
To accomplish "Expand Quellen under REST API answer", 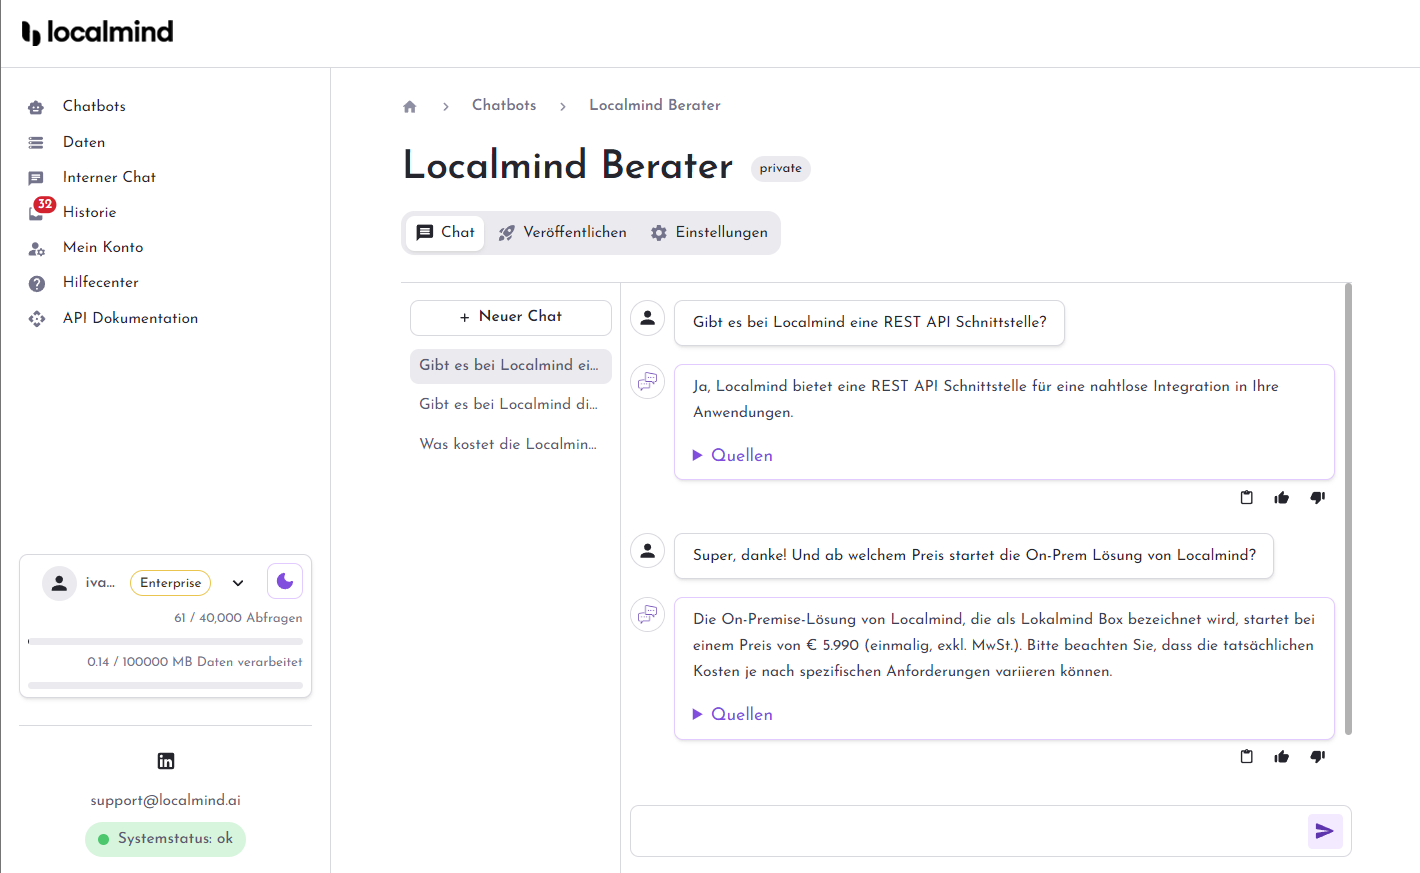I will point(733,455).
